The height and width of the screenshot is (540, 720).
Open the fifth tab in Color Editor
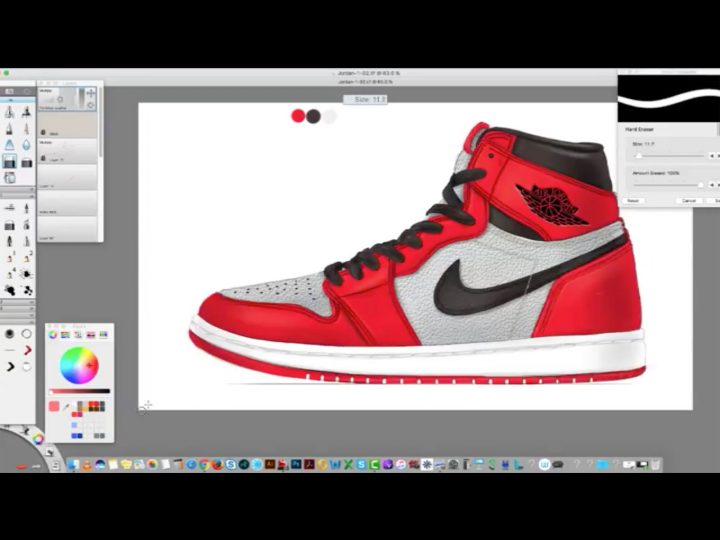103,335
